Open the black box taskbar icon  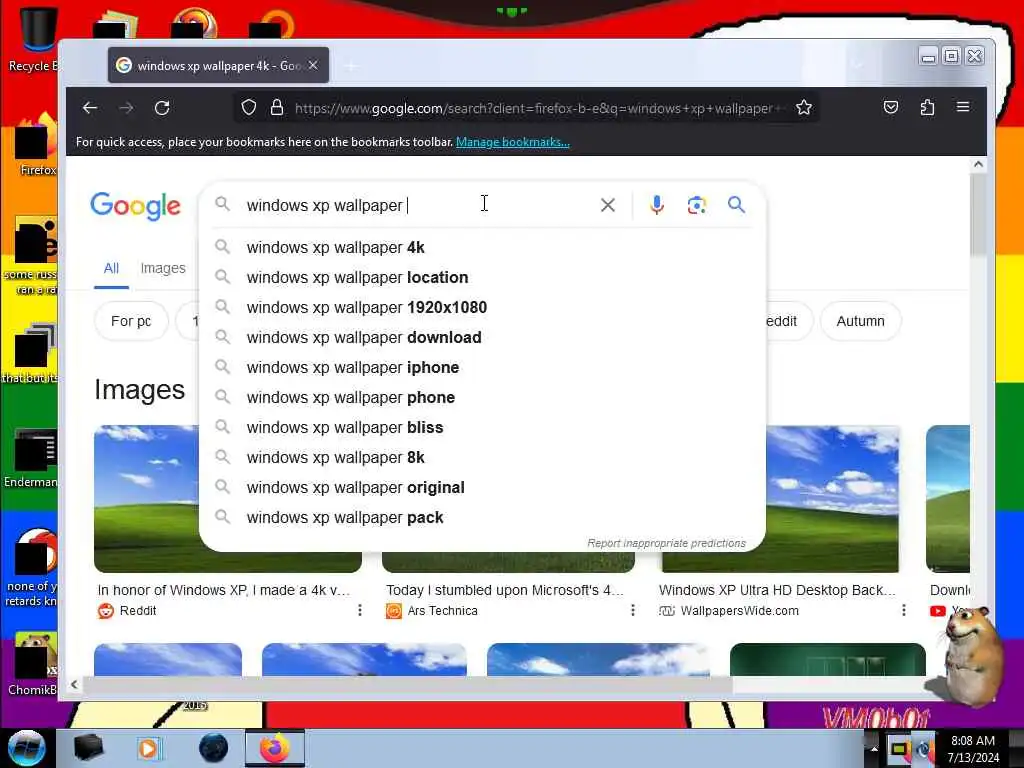[x=88, y=748]
